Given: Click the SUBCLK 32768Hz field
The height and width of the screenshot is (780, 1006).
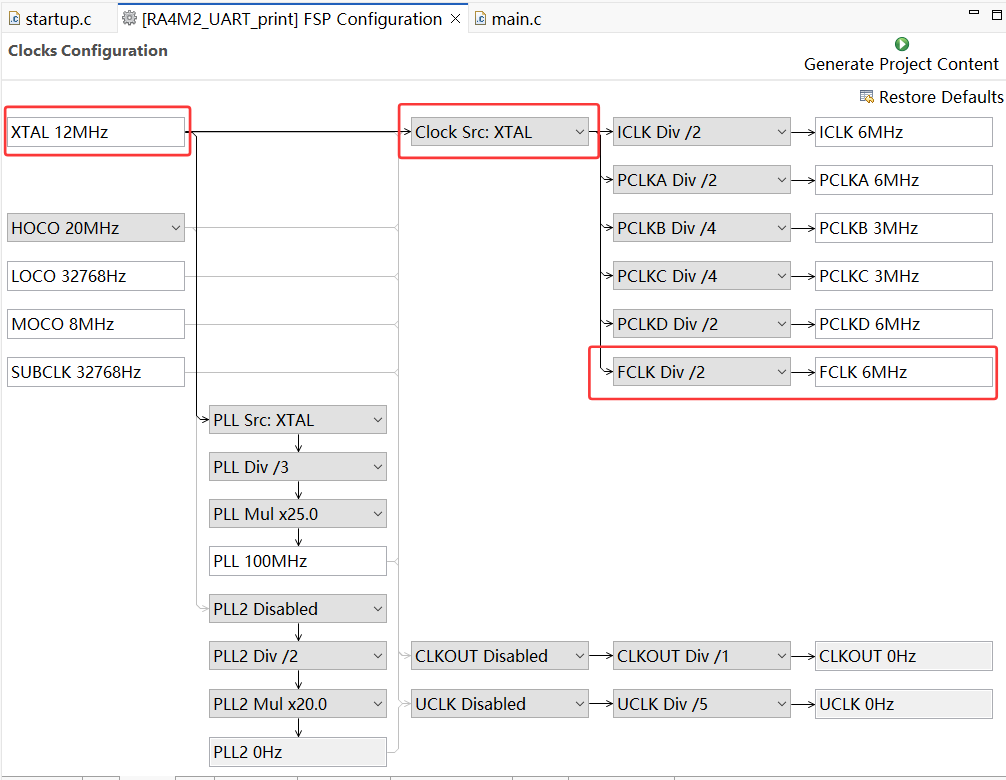Looking at the screenshot, I should [96, 372].
